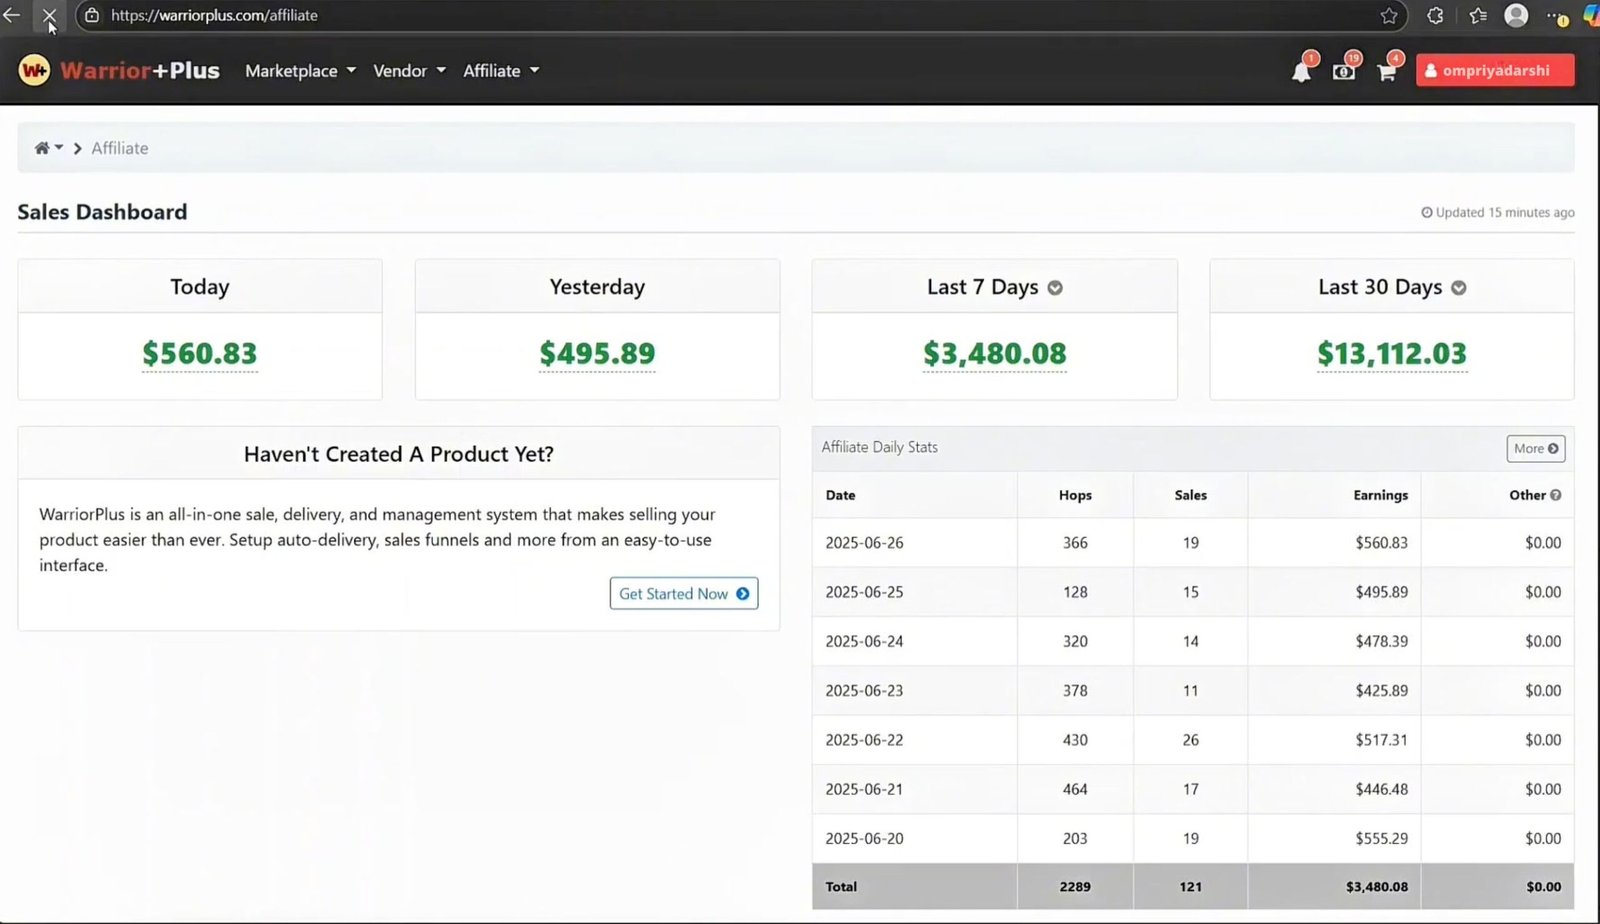The width and height of the screenshot is (1600, 924).
Task: Open the favorites list icon
Action: click(1478, 15)
